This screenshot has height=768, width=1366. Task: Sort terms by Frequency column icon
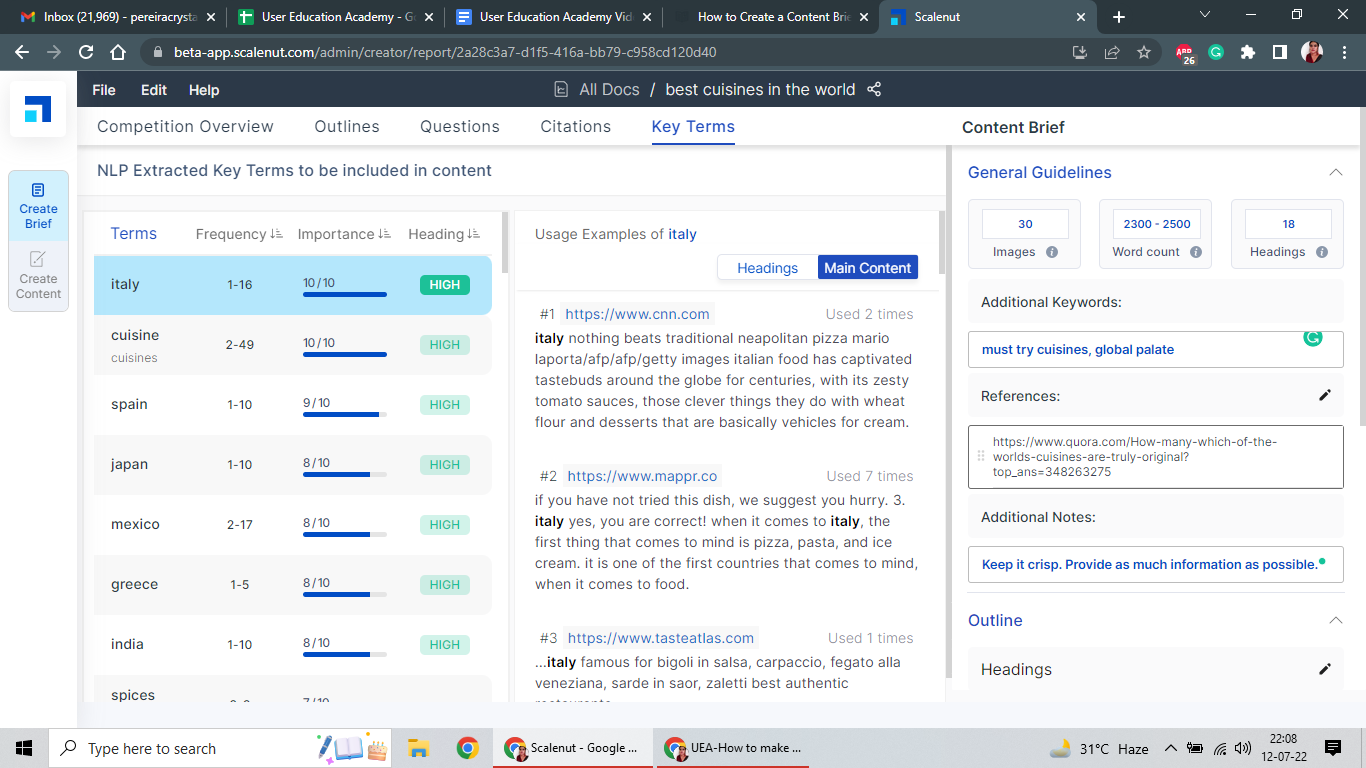(x=276, y=234)
